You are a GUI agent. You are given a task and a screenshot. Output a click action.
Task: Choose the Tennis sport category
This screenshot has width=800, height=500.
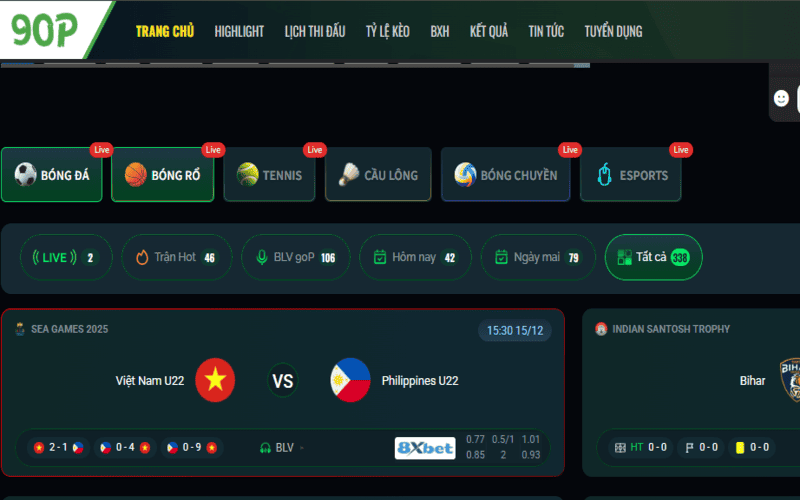(273, 176)
